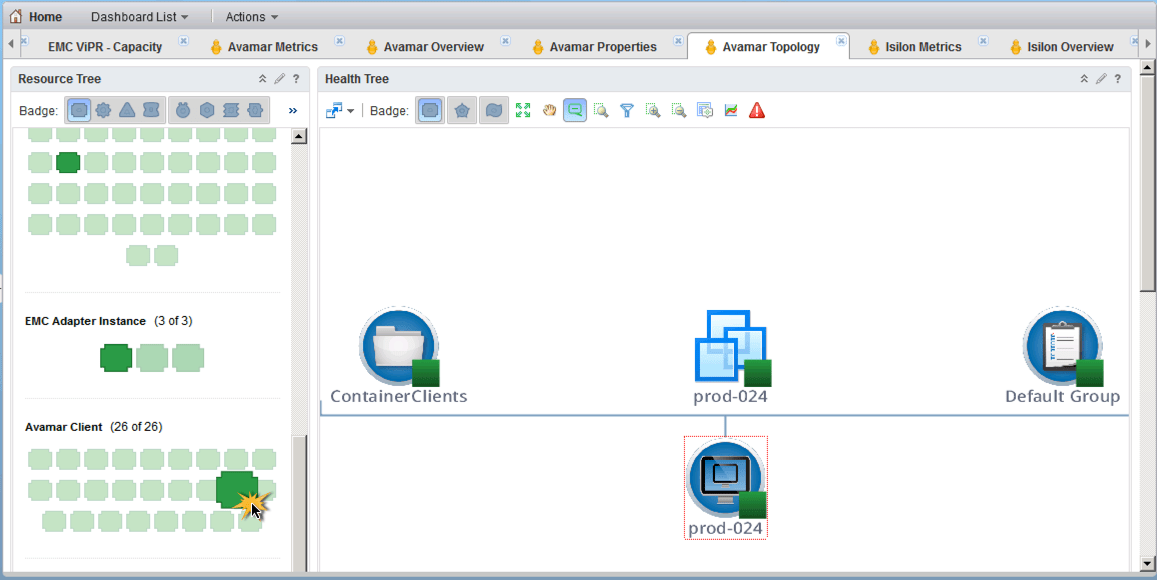
Task: Select the pan hand tool
Action: click(549, 111)
